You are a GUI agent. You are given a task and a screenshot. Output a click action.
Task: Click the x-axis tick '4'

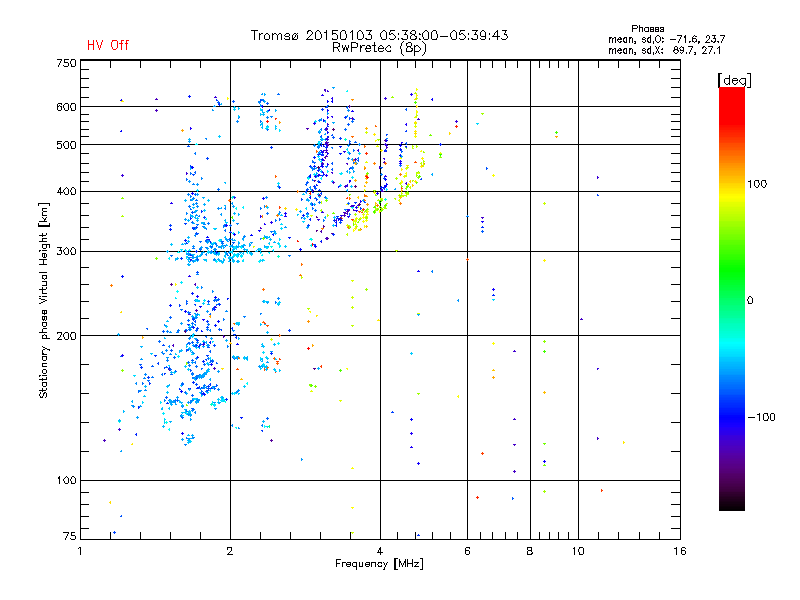coord(380,551)
